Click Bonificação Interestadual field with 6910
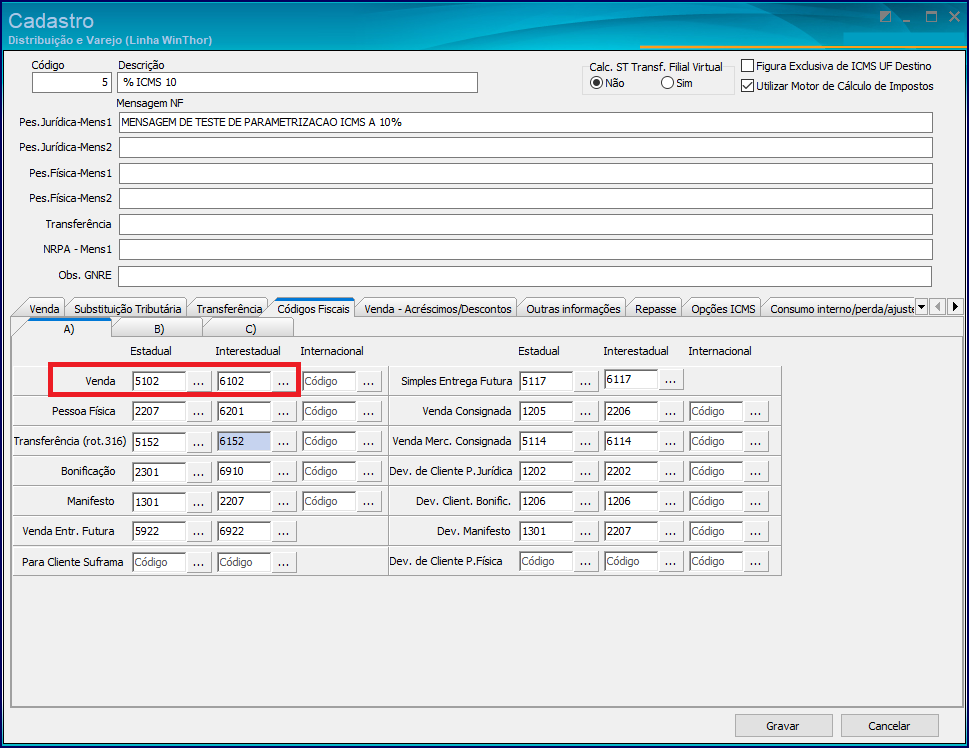 tap(244, 472)
